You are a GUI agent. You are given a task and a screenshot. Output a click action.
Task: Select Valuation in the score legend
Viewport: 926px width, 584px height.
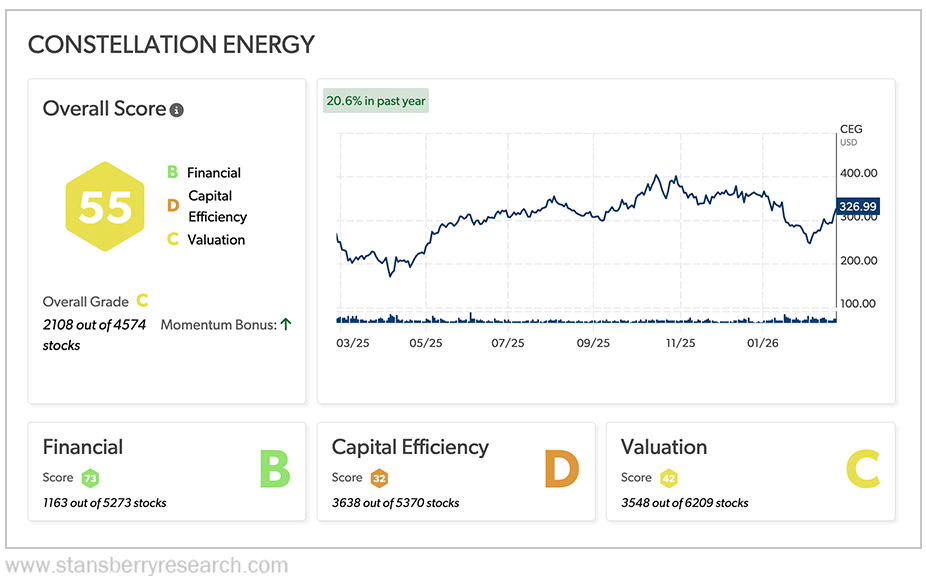[x=215, y=240]
